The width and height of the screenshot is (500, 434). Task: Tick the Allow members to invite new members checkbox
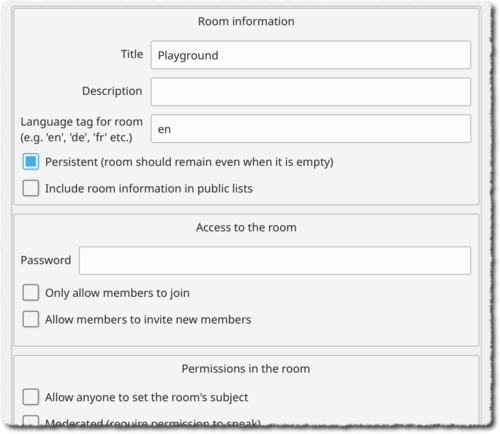31,319
